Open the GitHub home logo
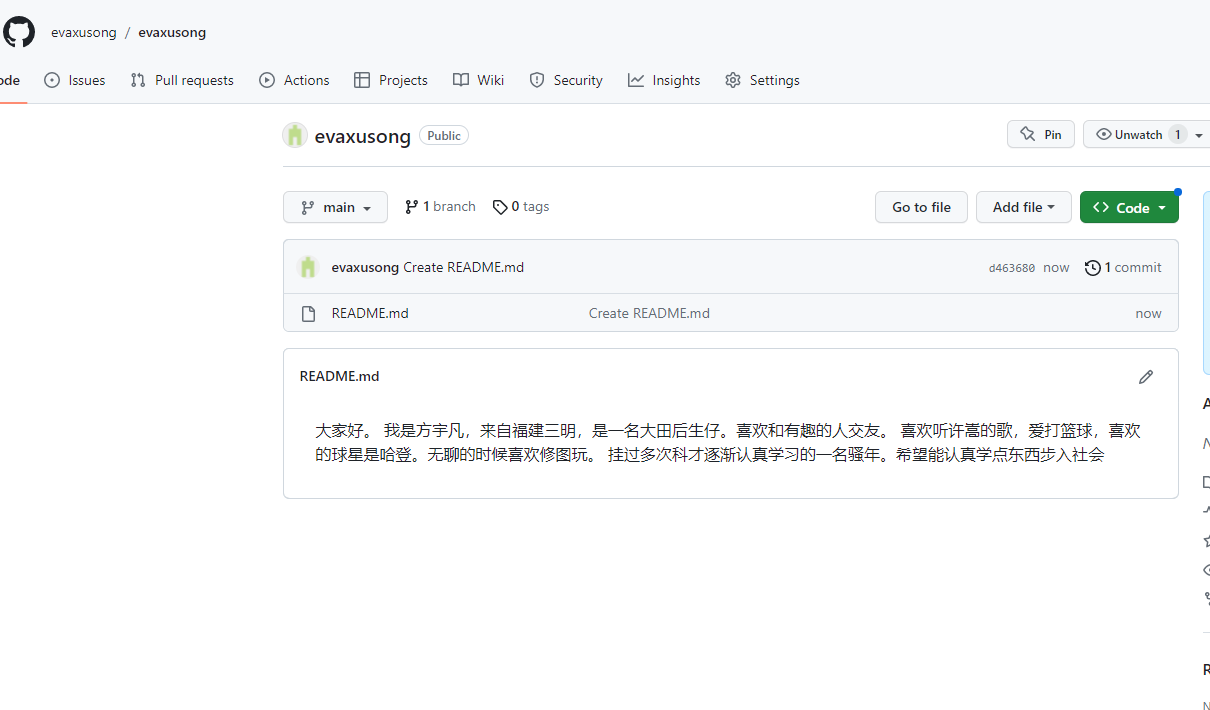The image size is (1210, 710). click(x=19, y=32)
